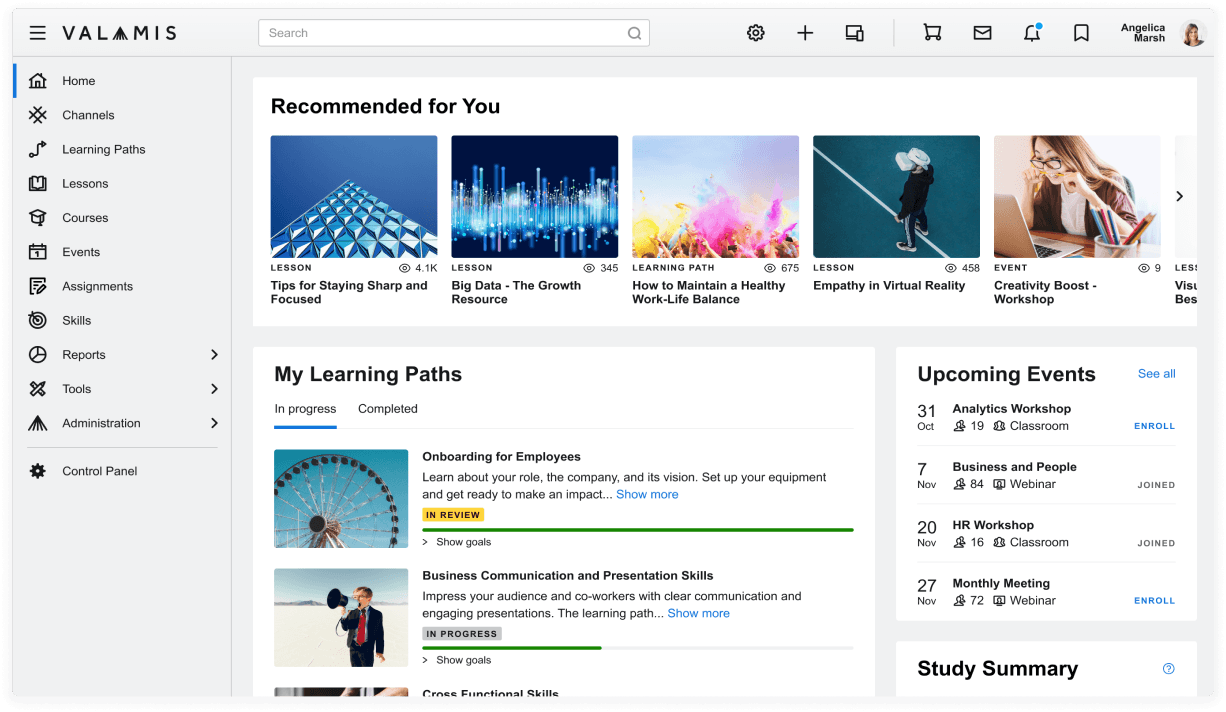
Task: Expand the Tools submenu chevron
Action: tap(214, 389)
